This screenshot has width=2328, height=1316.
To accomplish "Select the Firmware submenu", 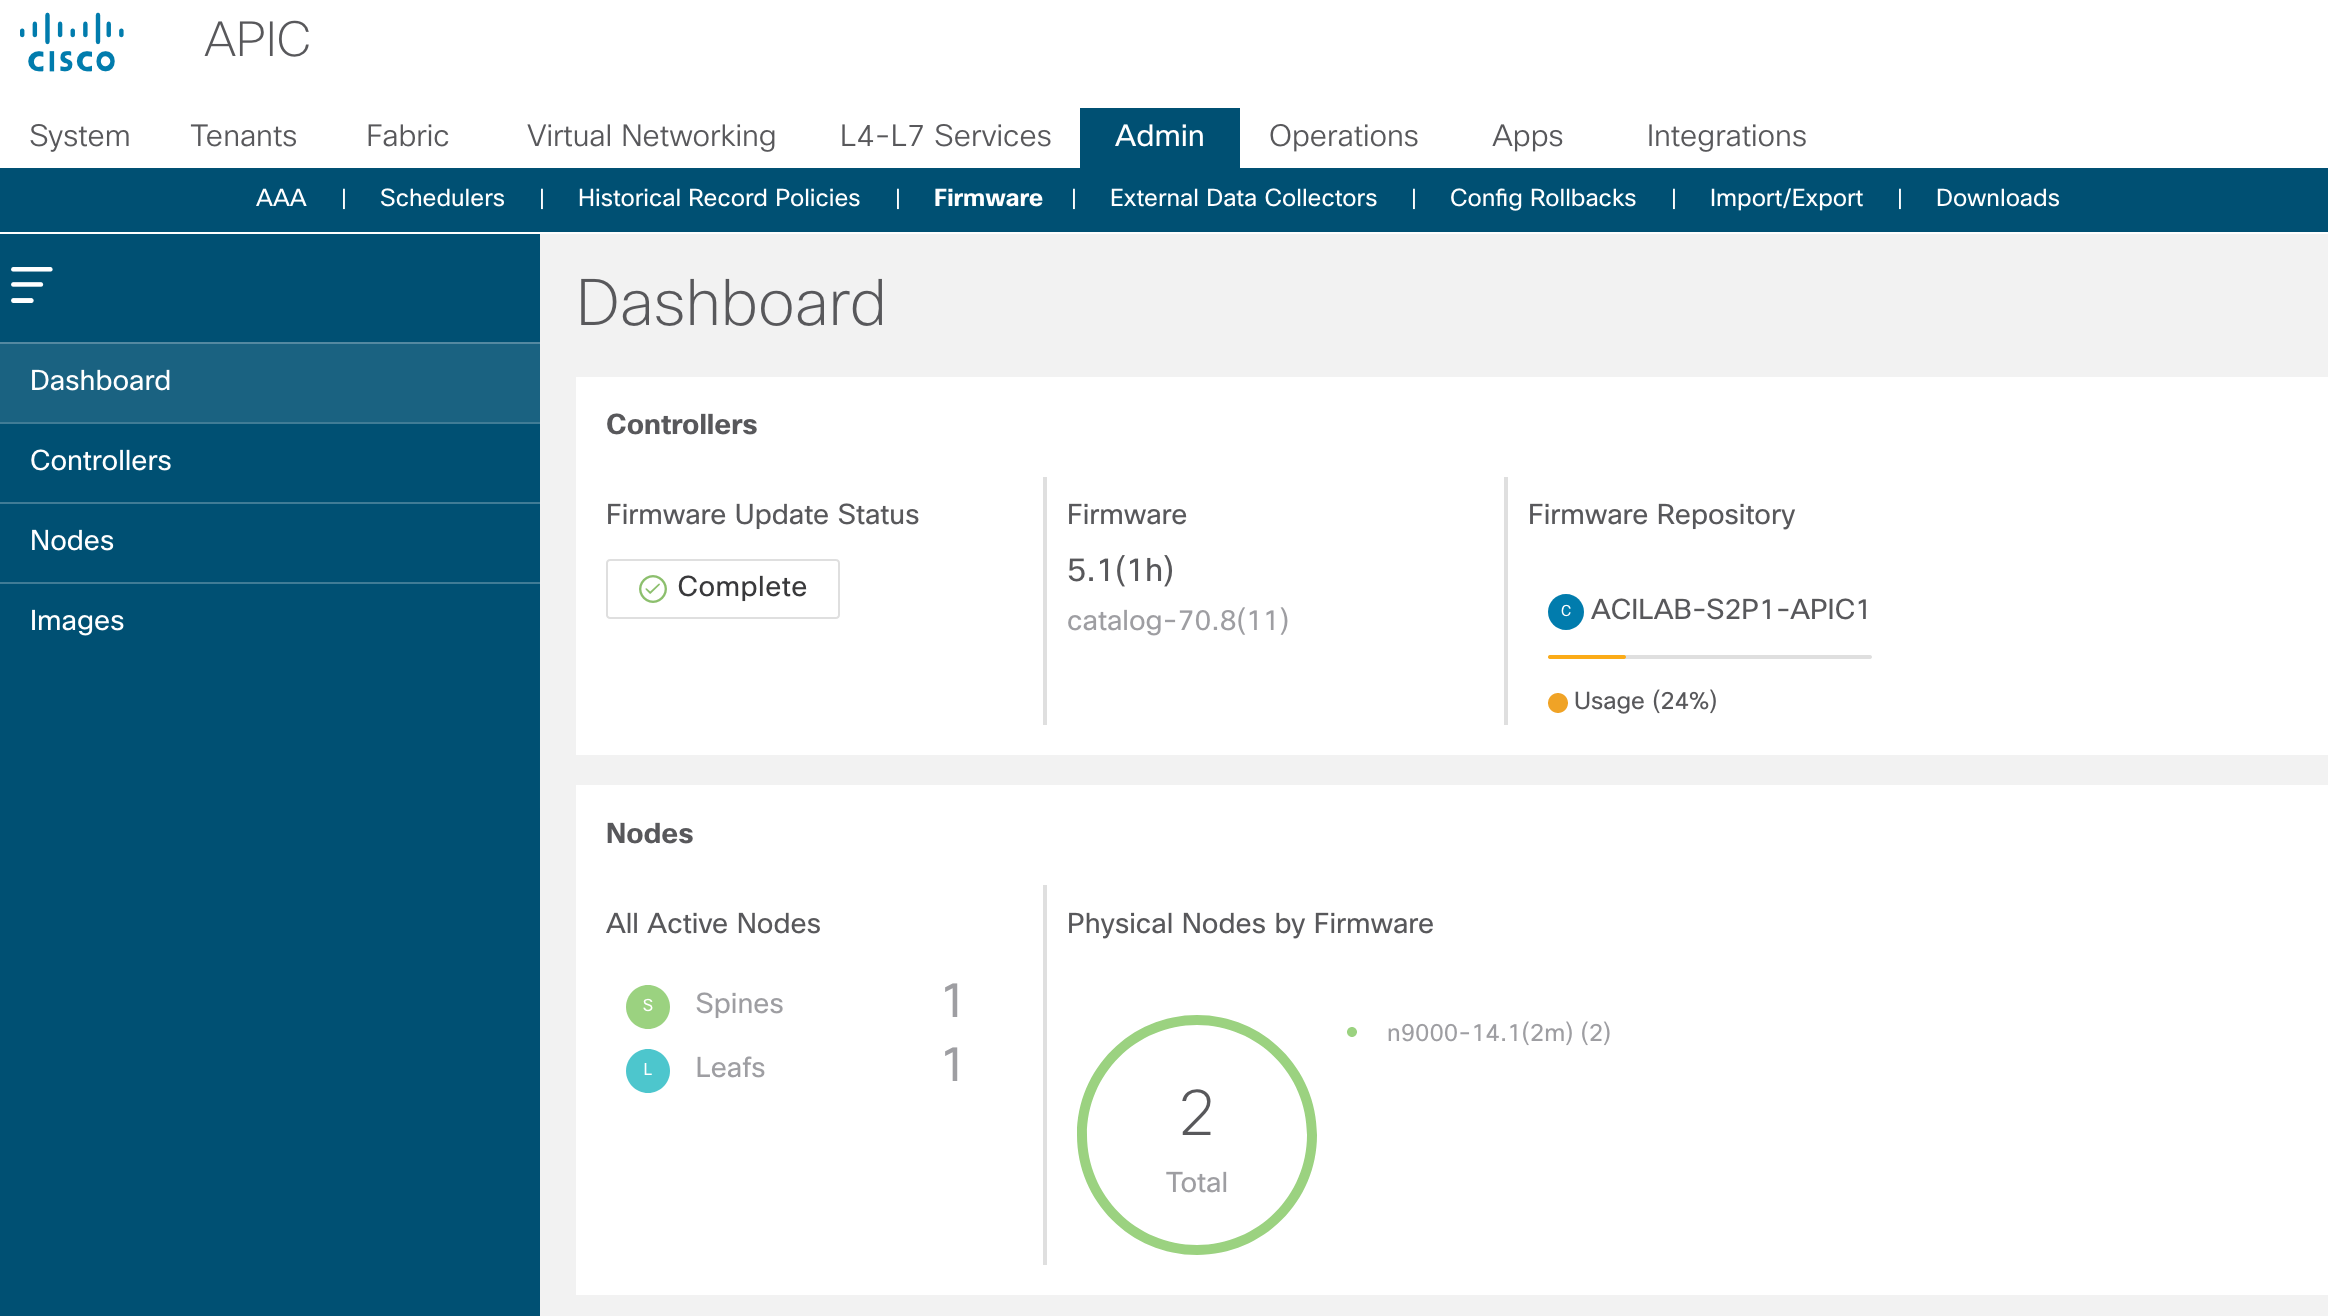I will point(988,198).
